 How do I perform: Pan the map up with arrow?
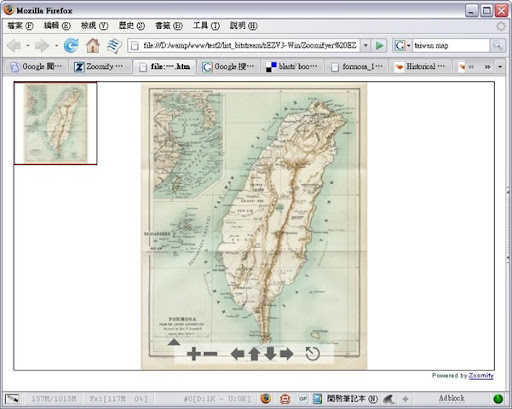pyautogui.click(x=254, y=354)
